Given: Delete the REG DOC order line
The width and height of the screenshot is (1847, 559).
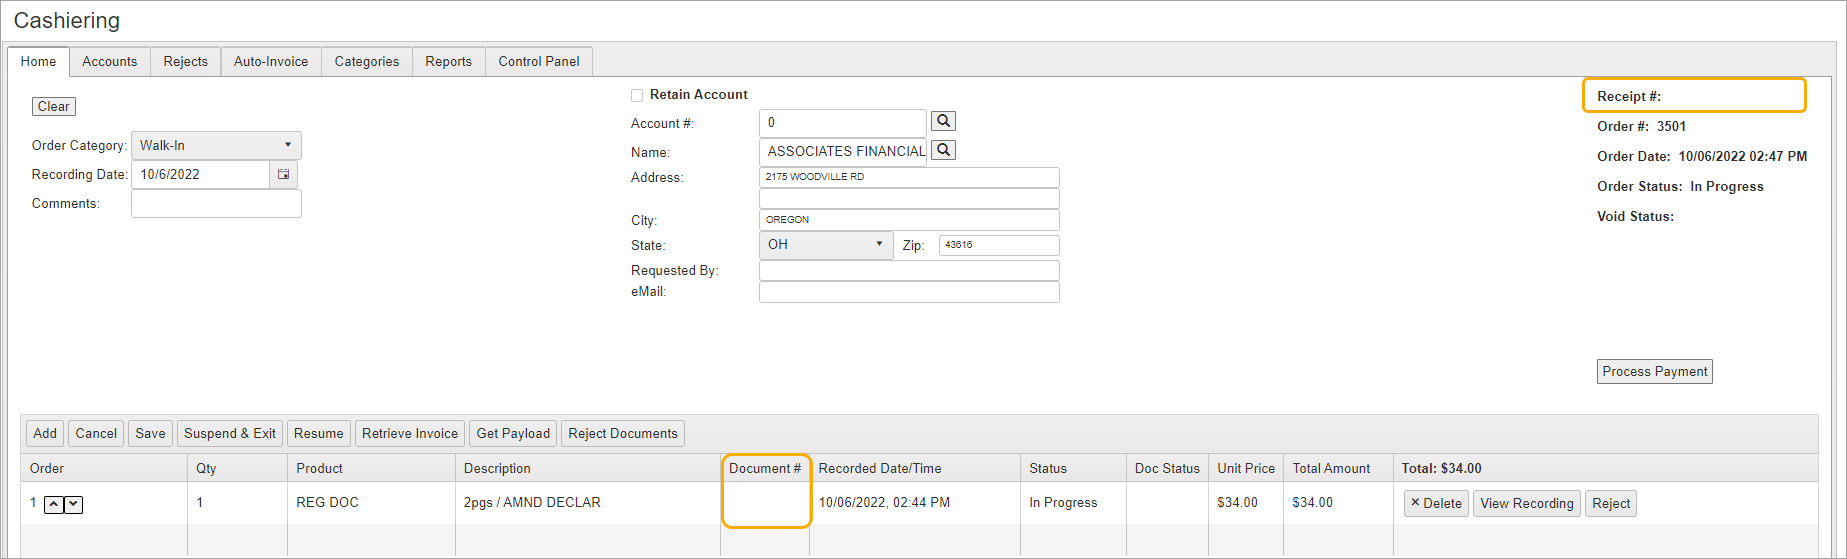Looking at the screenshot, I should (x=1435, y=503).
